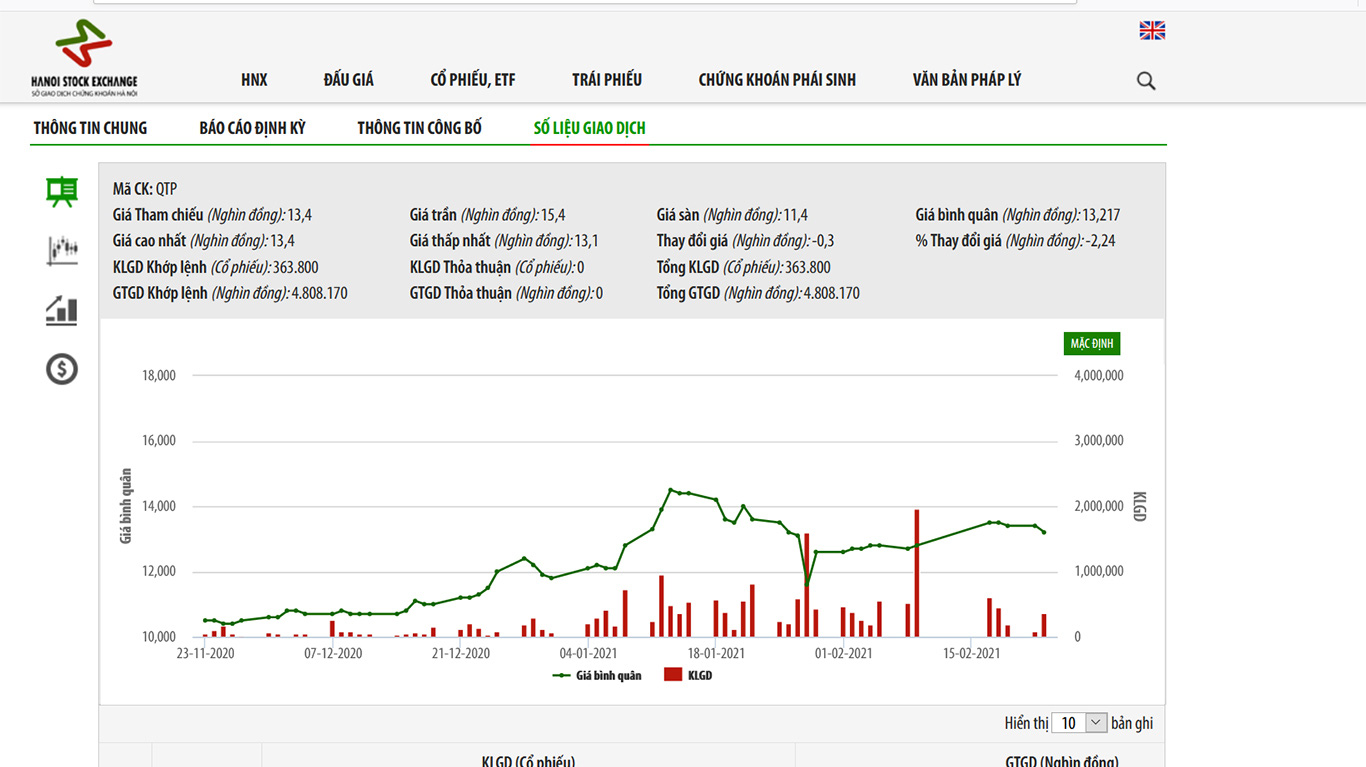The height and width of the screenshot is (767, 1366).
Task: Select the green presentation board sidebar icon
Action: point(62,191)
